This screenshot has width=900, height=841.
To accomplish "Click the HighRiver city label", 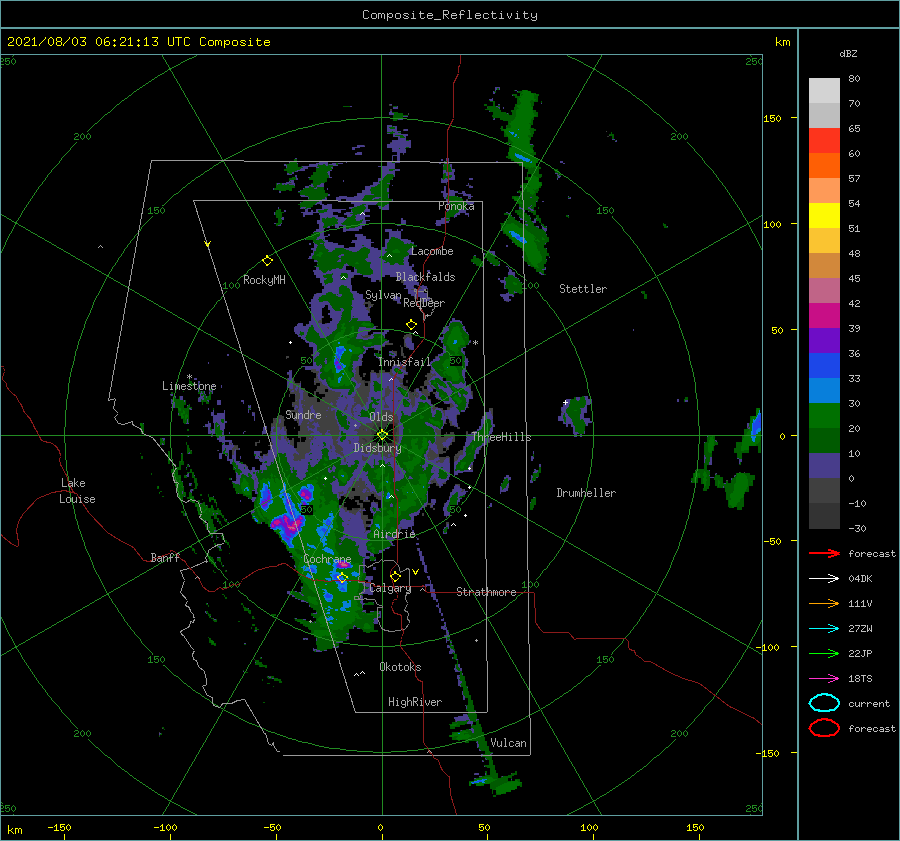I will (415, 702).
